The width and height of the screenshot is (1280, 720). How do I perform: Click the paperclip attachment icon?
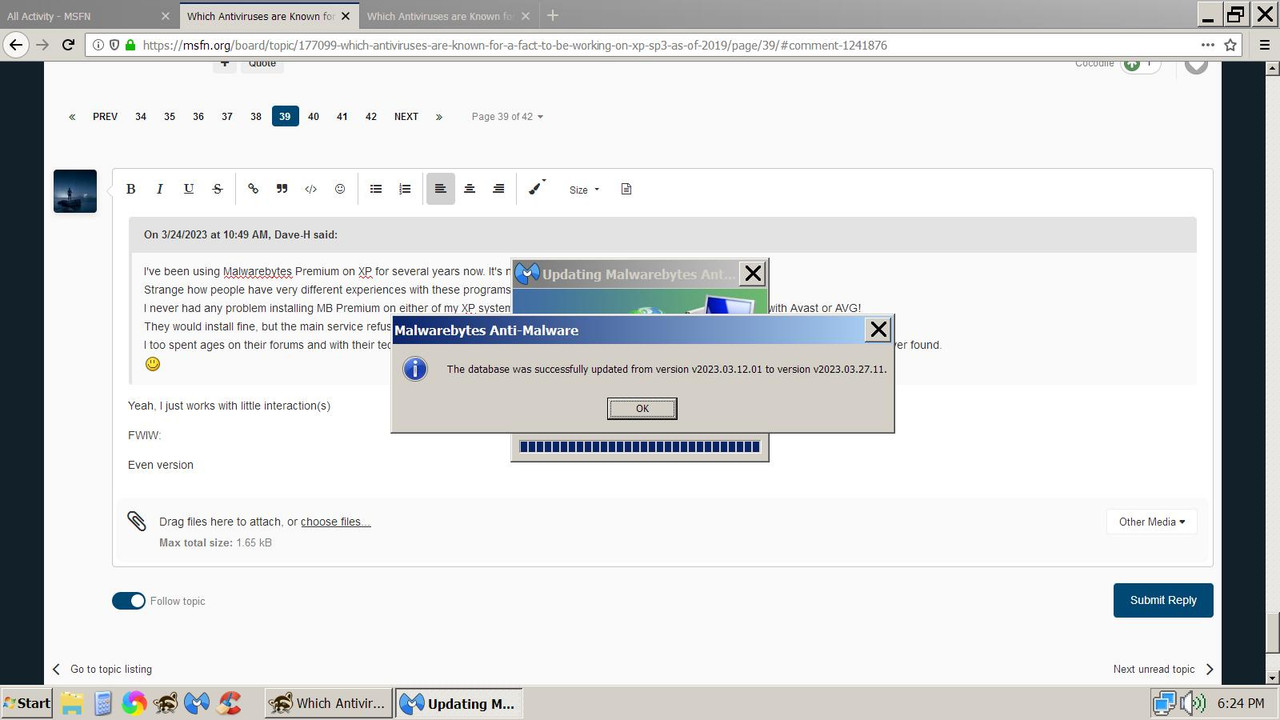tap(136, 521)
